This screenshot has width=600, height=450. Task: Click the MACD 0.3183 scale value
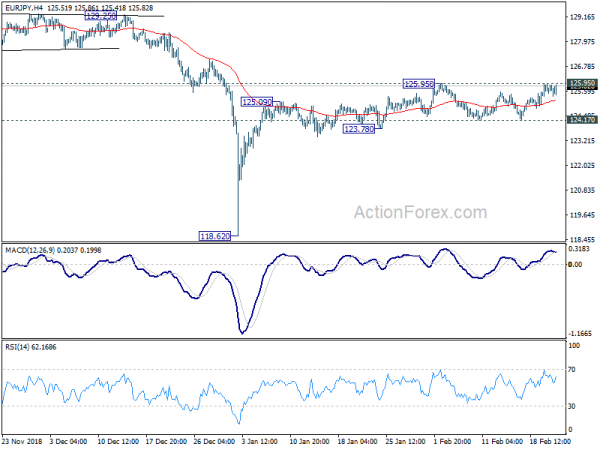click(x=579, y=249)
